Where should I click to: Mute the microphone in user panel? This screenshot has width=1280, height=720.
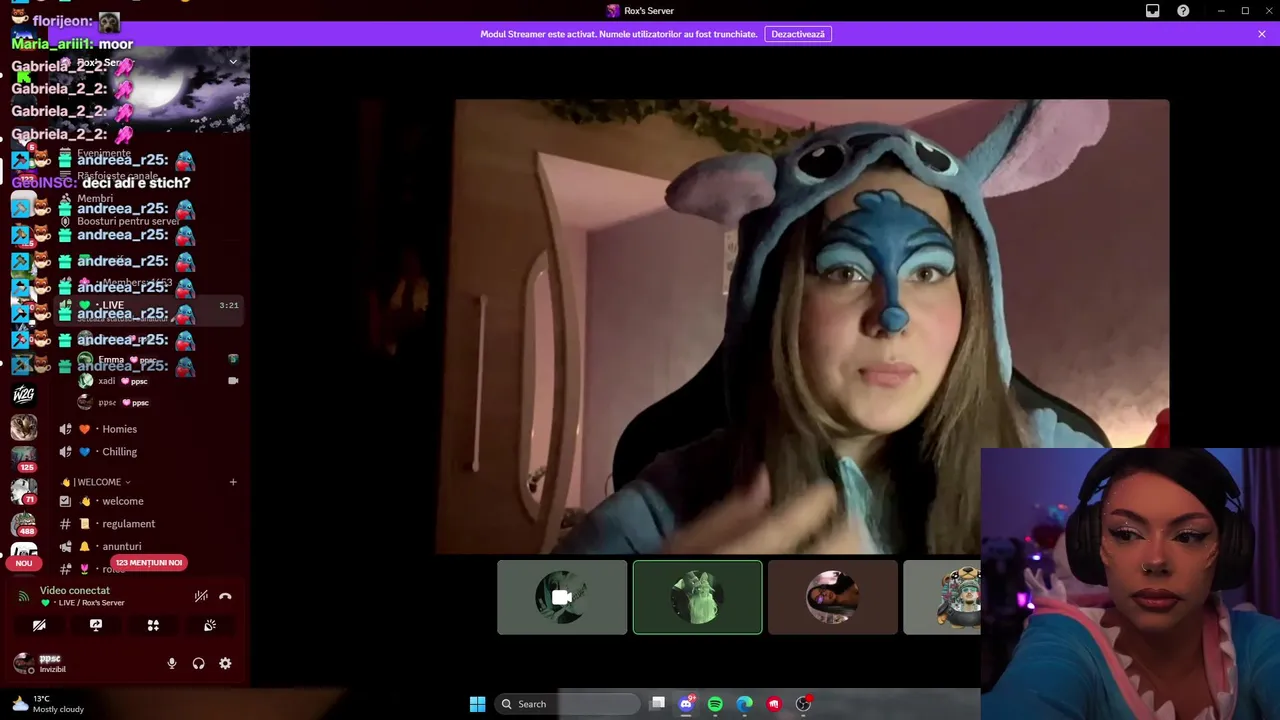(x=172, y=663)
